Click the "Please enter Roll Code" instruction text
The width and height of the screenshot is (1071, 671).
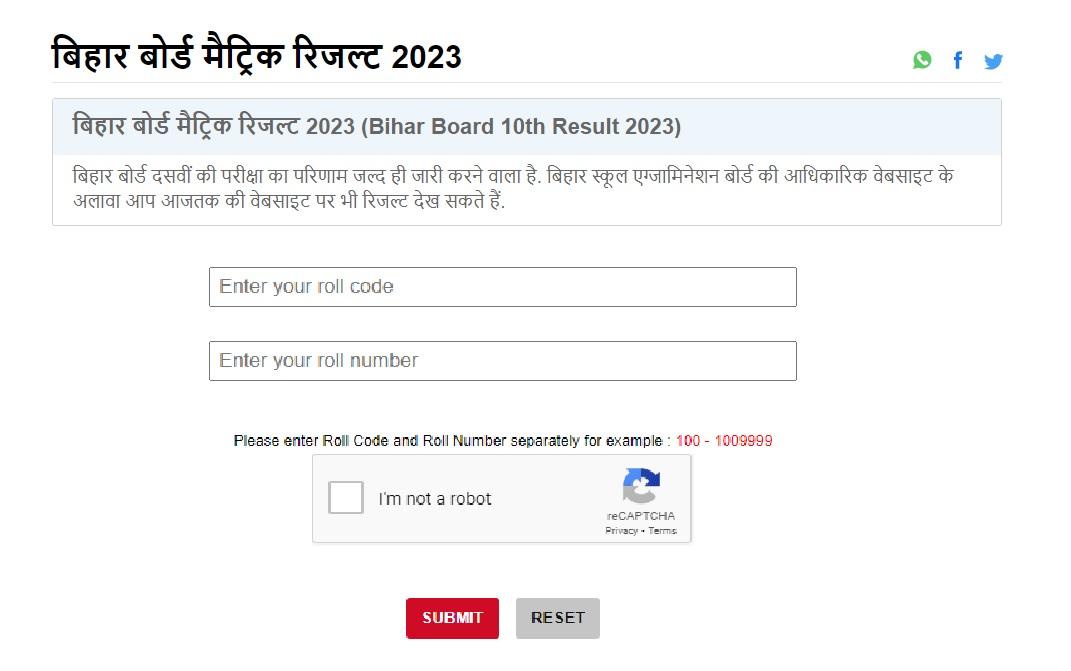click(452, 441)
